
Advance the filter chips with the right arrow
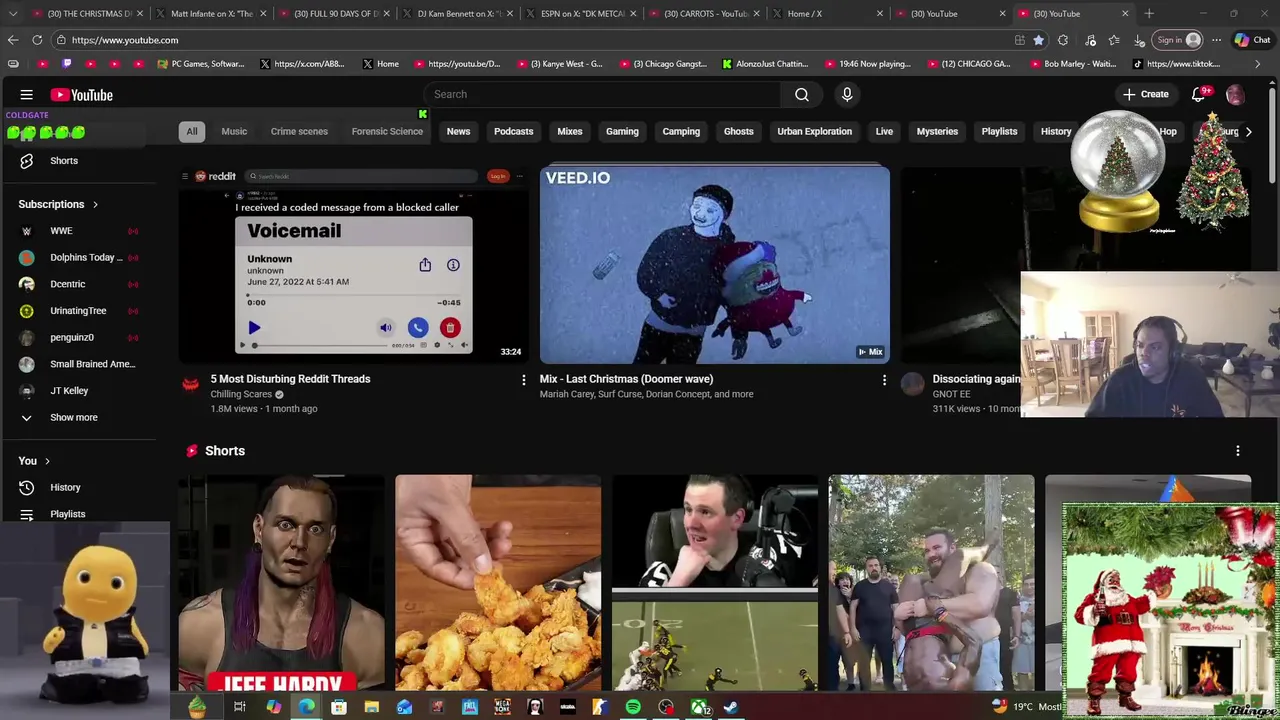(x=1248, y=131)
